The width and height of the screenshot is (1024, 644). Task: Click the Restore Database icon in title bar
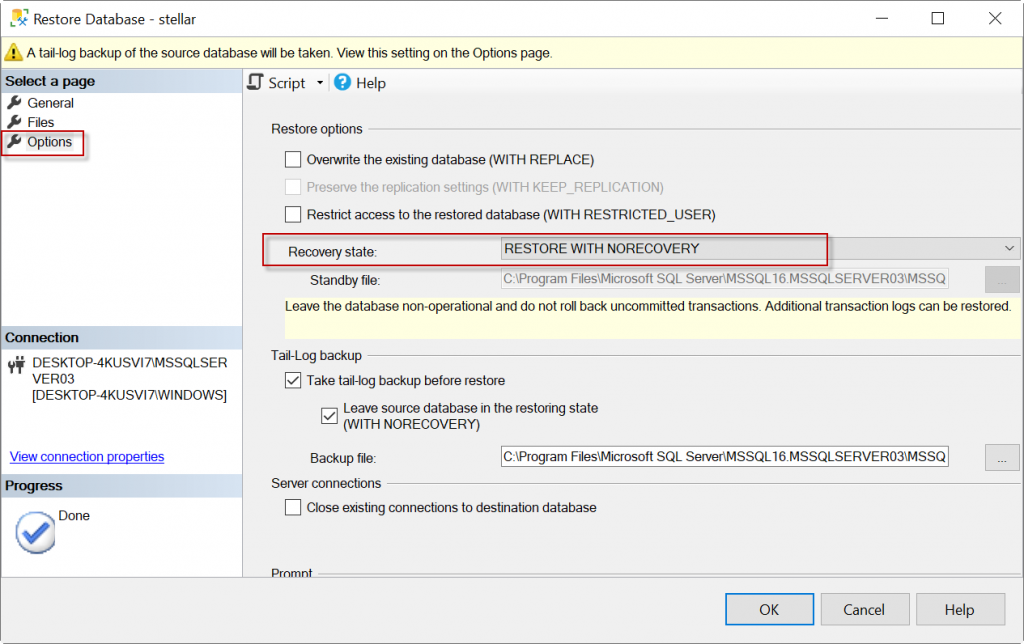click(x=18, y=18)
